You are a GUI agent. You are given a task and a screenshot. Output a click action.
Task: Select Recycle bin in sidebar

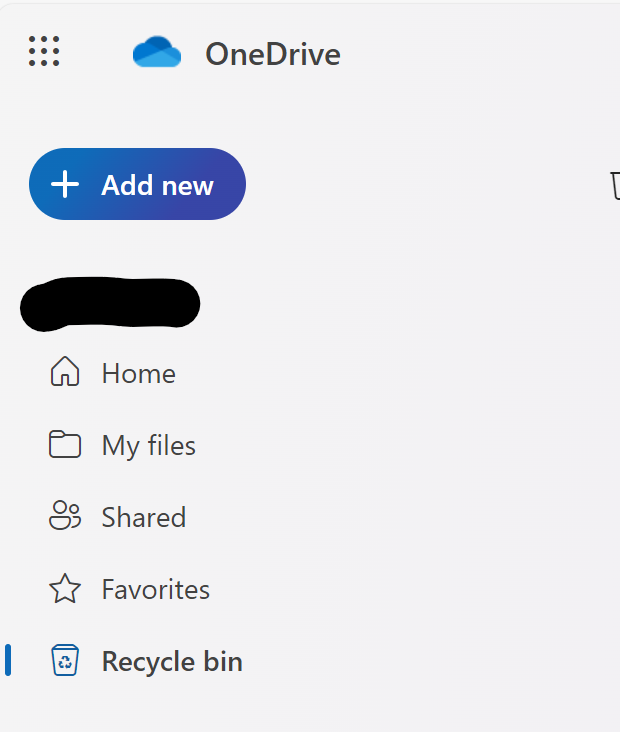146,661
